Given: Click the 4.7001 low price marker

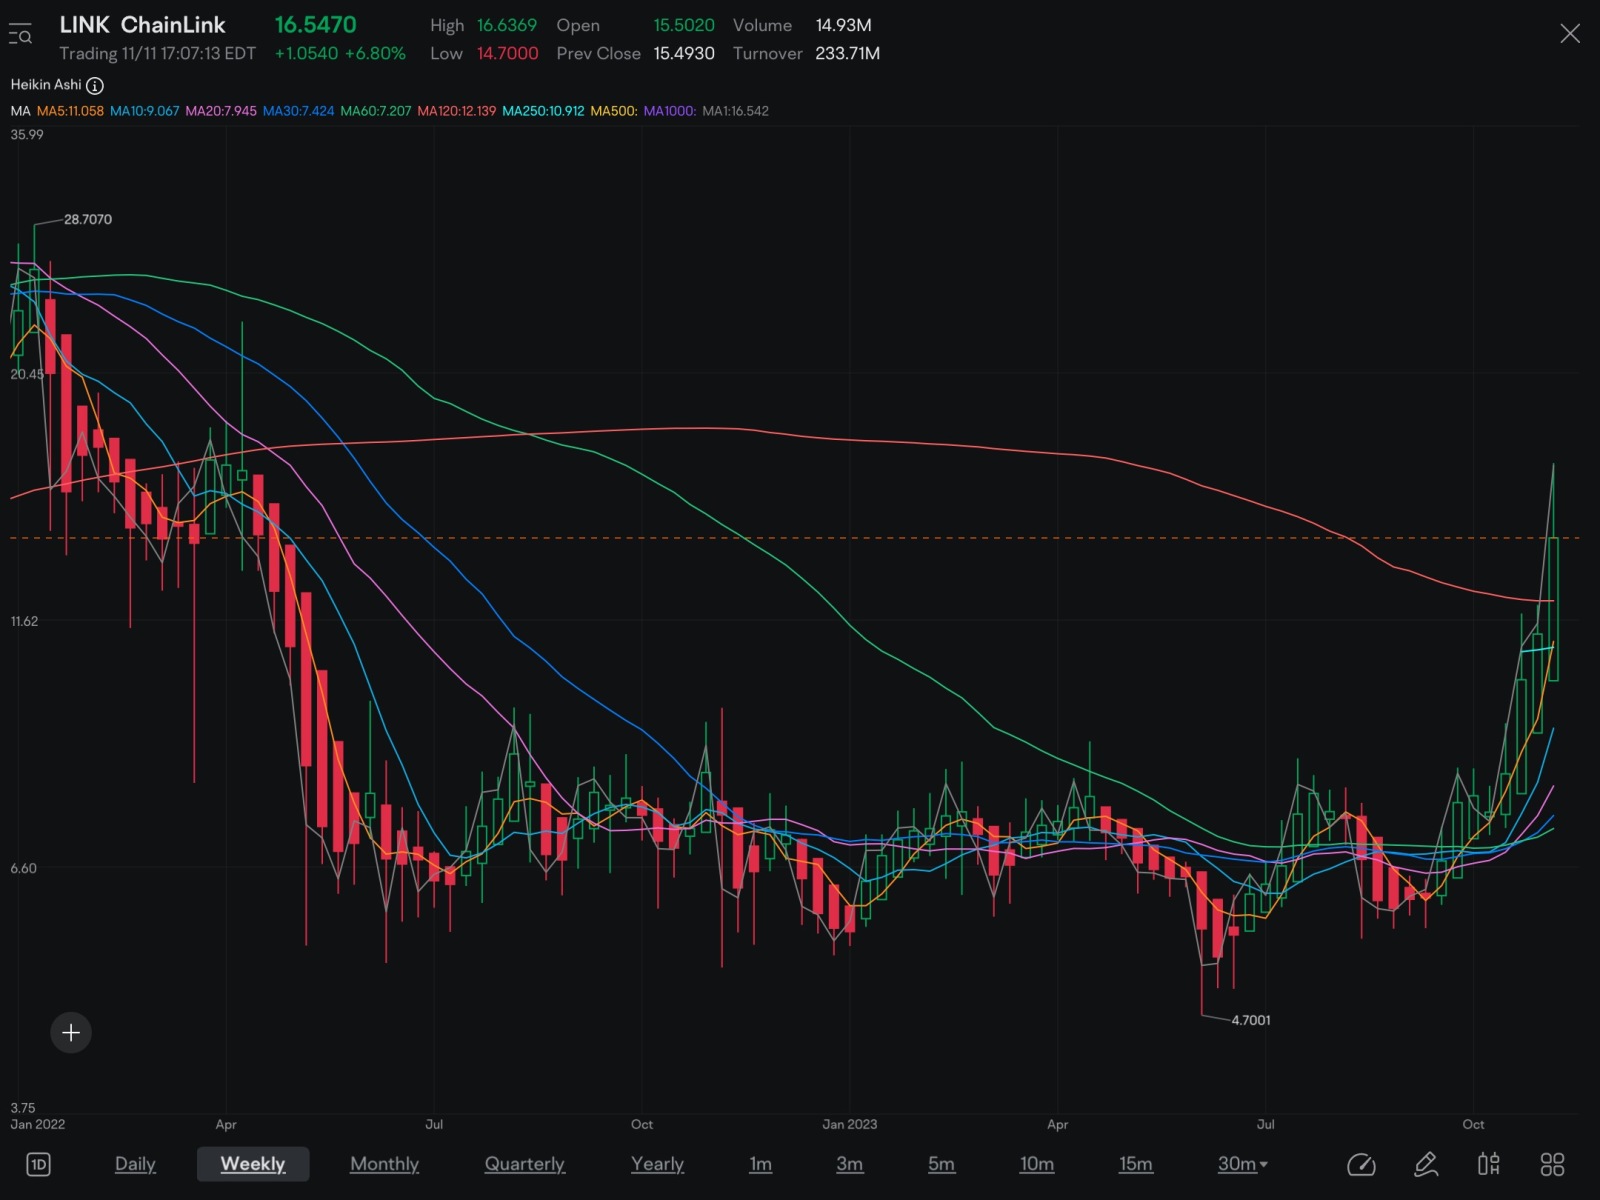Looking at the screenshot, I should 1251,1020.
